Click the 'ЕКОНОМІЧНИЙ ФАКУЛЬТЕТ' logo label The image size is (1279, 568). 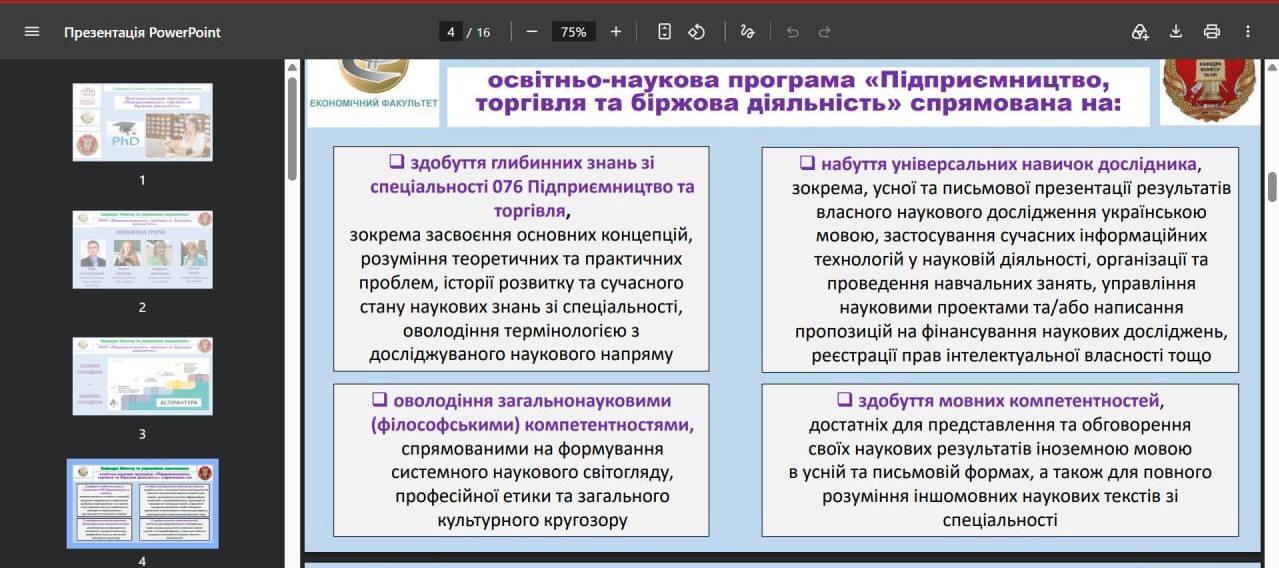[373, 103]
